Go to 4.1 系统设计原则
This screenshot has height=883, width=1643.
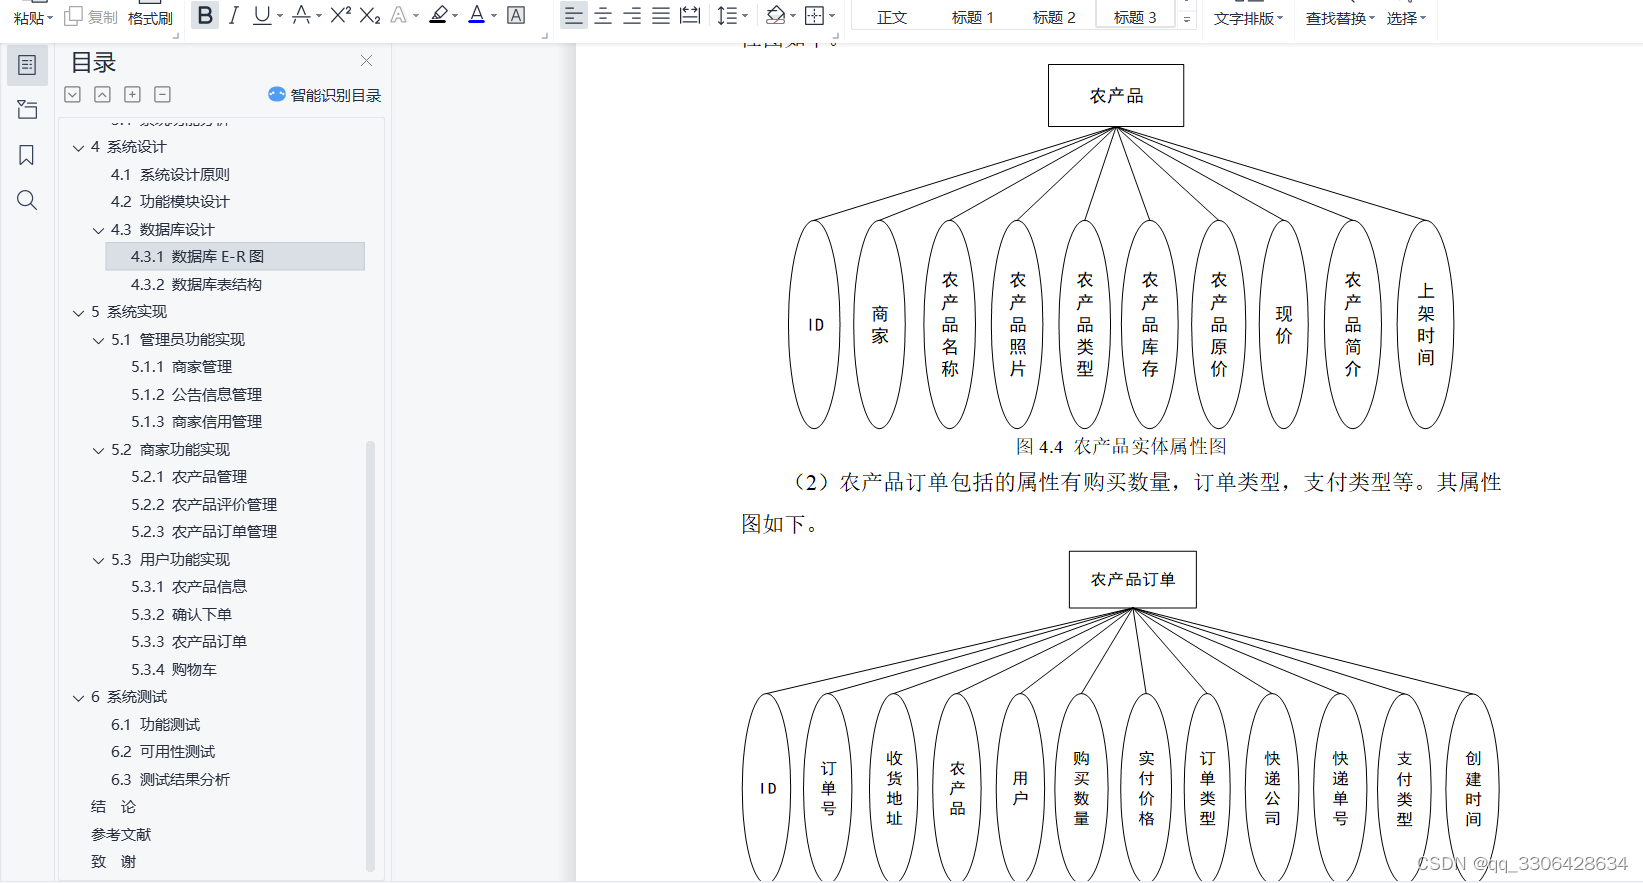click(170, 174)
